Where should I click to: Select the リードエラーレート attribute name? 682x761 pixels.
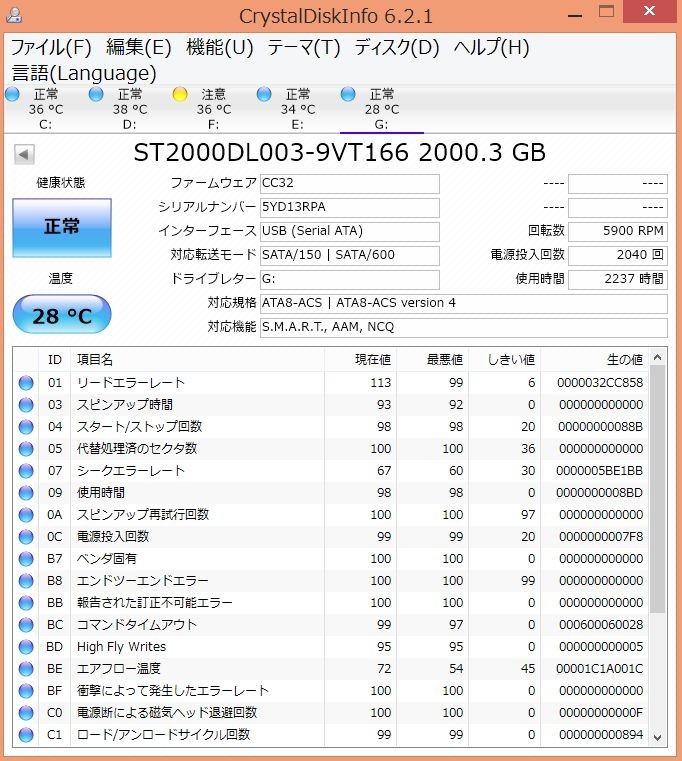tap(131, 383)
